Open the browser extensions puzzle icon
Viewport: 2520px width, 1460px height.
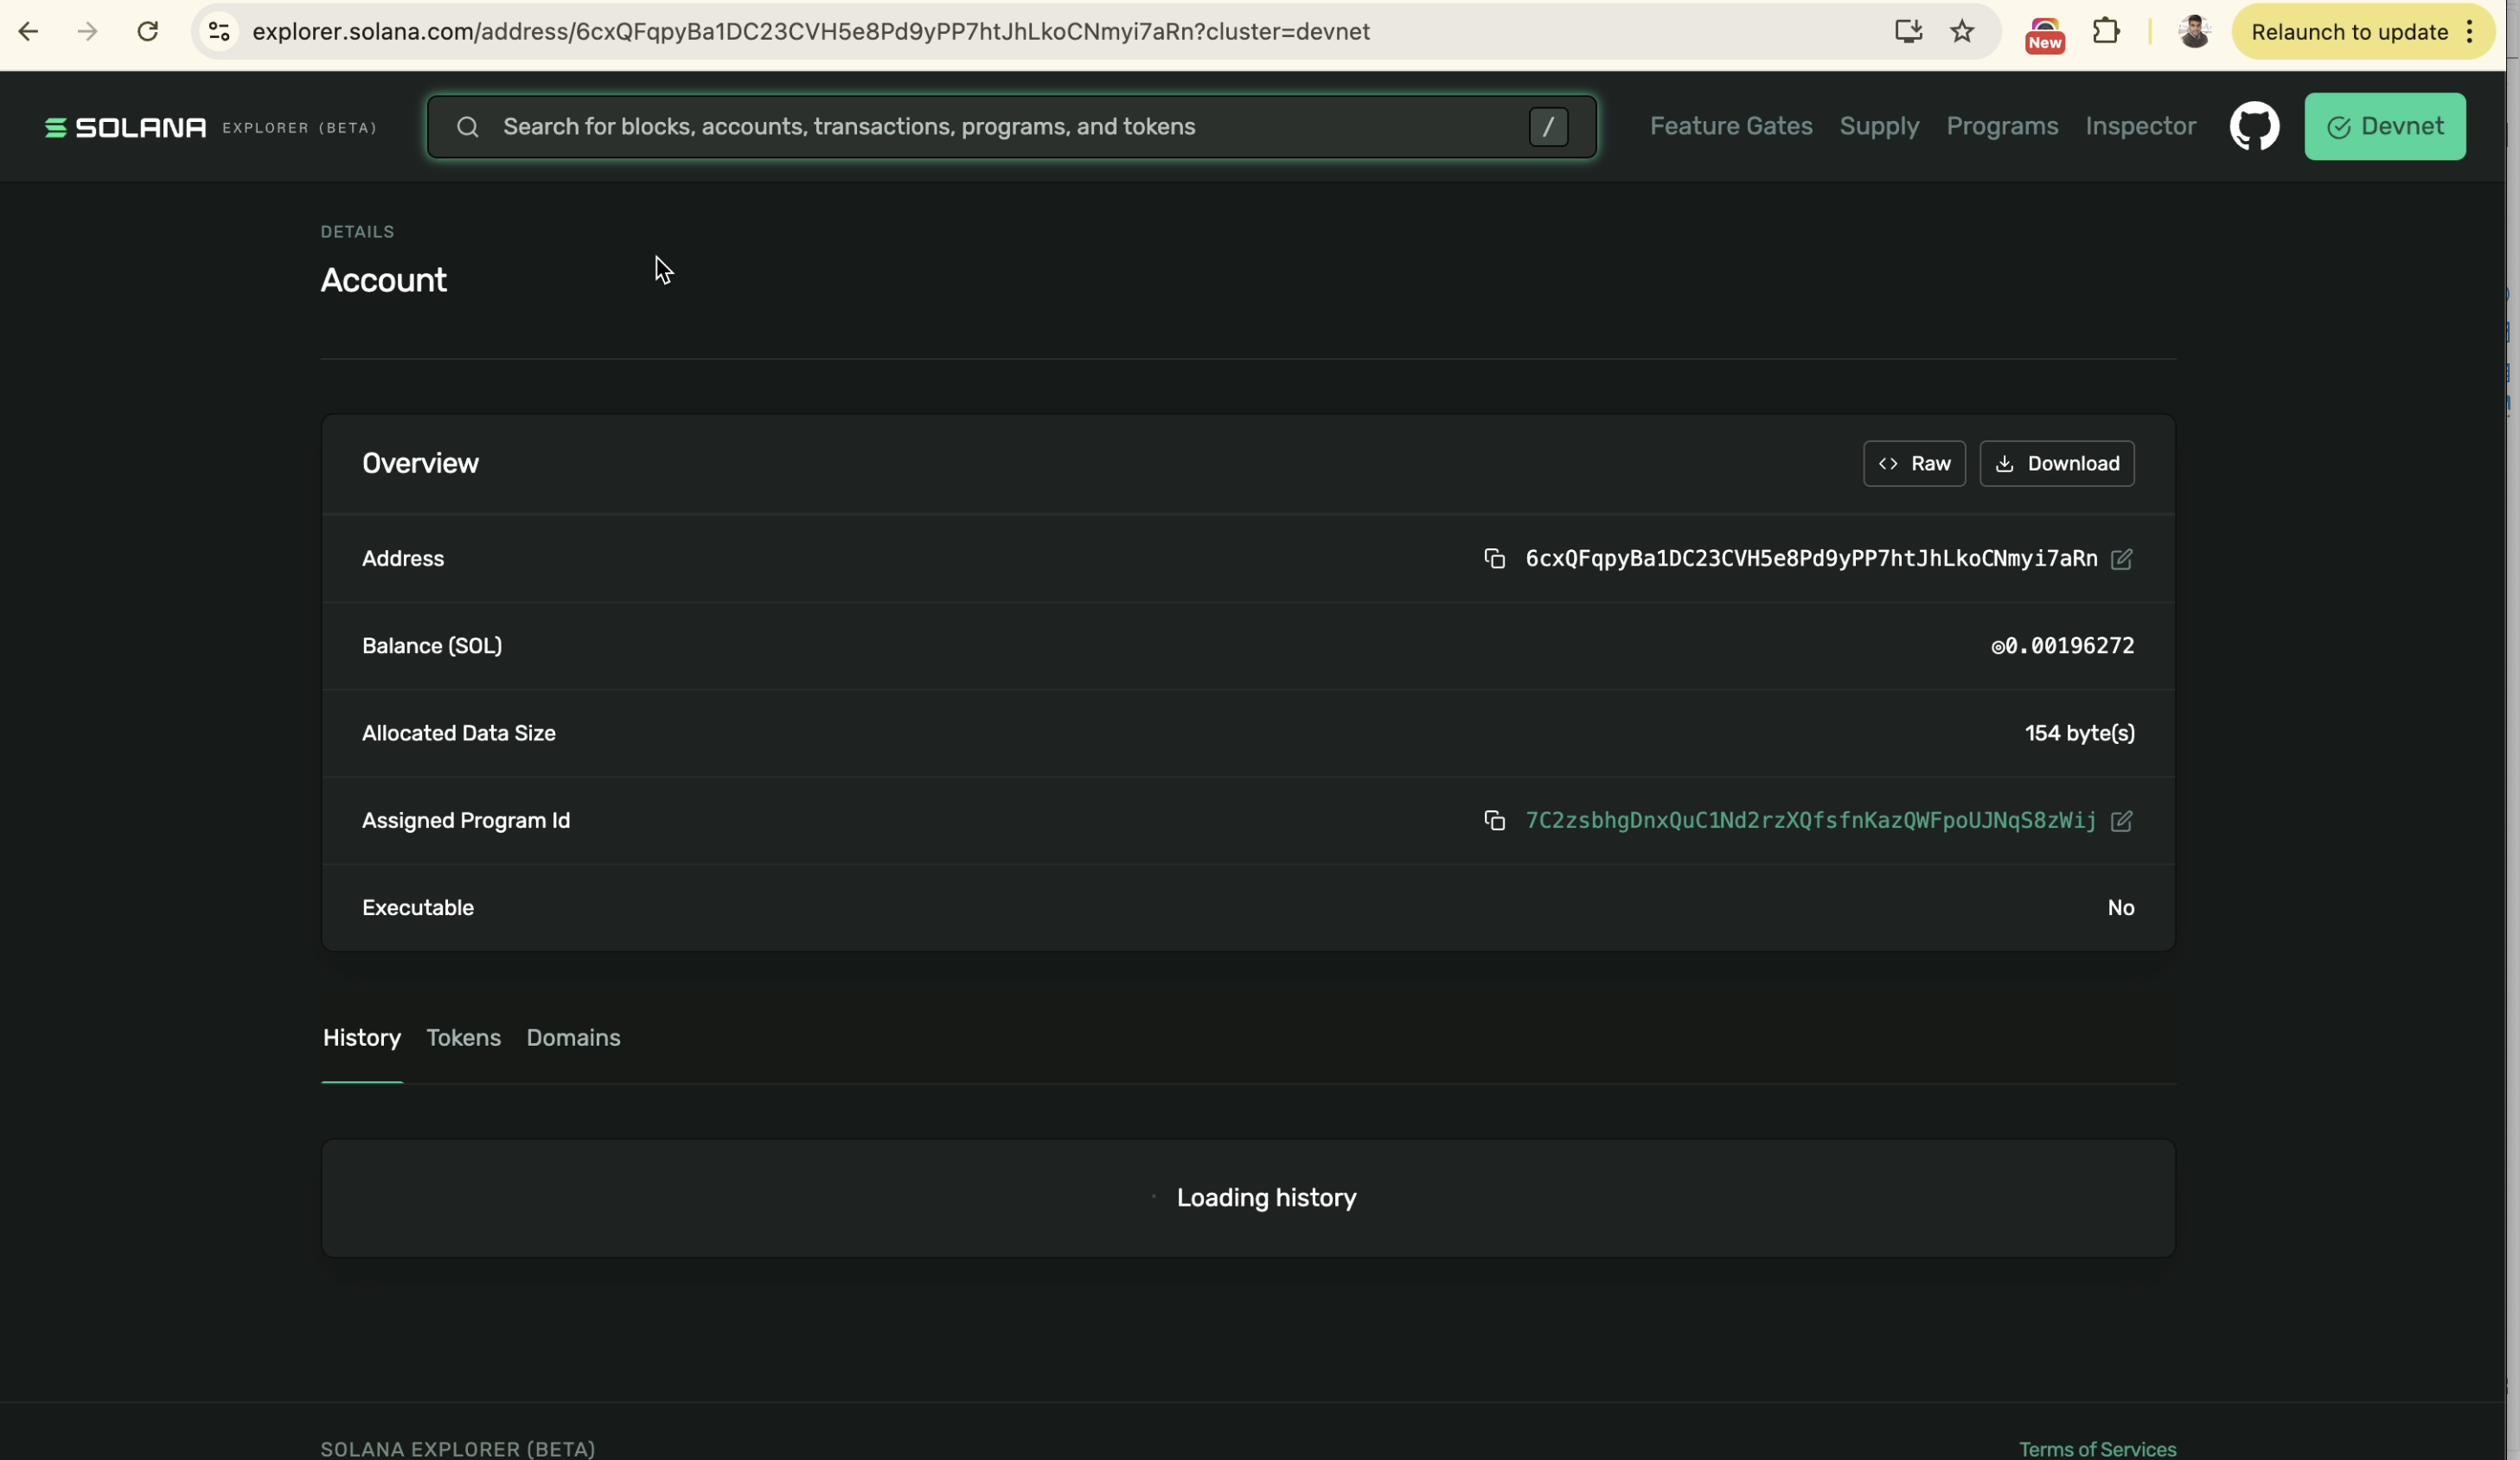pyautogui.click(x=2106, y=32)
